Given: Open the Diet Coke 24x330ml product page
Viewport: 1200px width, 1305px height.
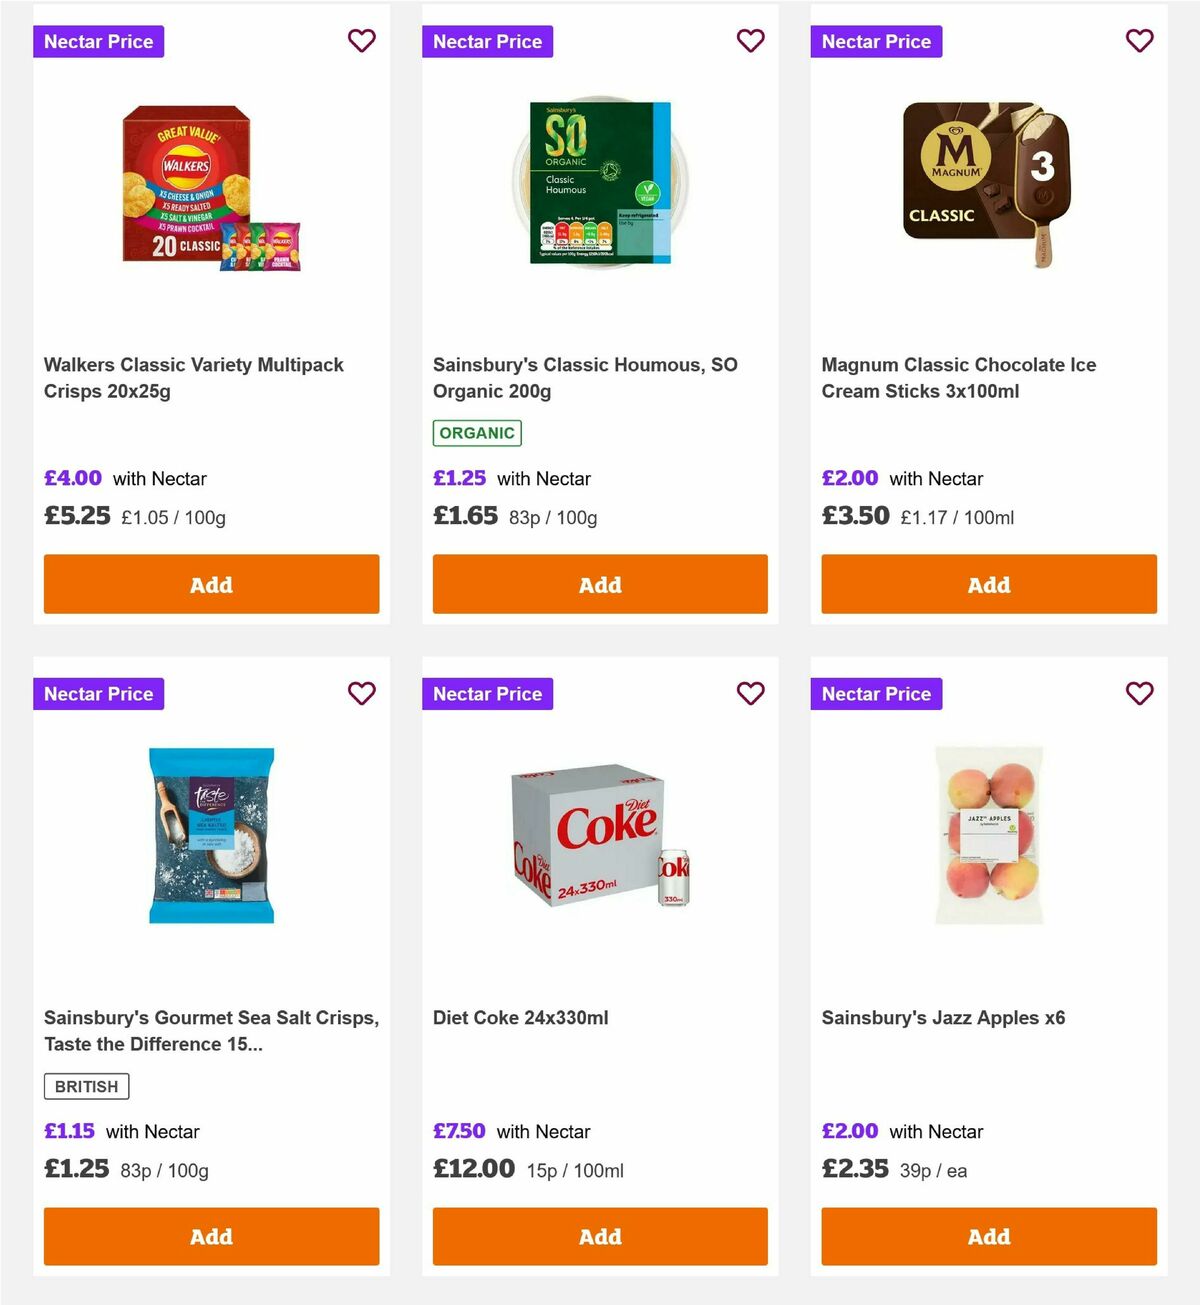Looking at the screenshot, I should click(519, 1017).
